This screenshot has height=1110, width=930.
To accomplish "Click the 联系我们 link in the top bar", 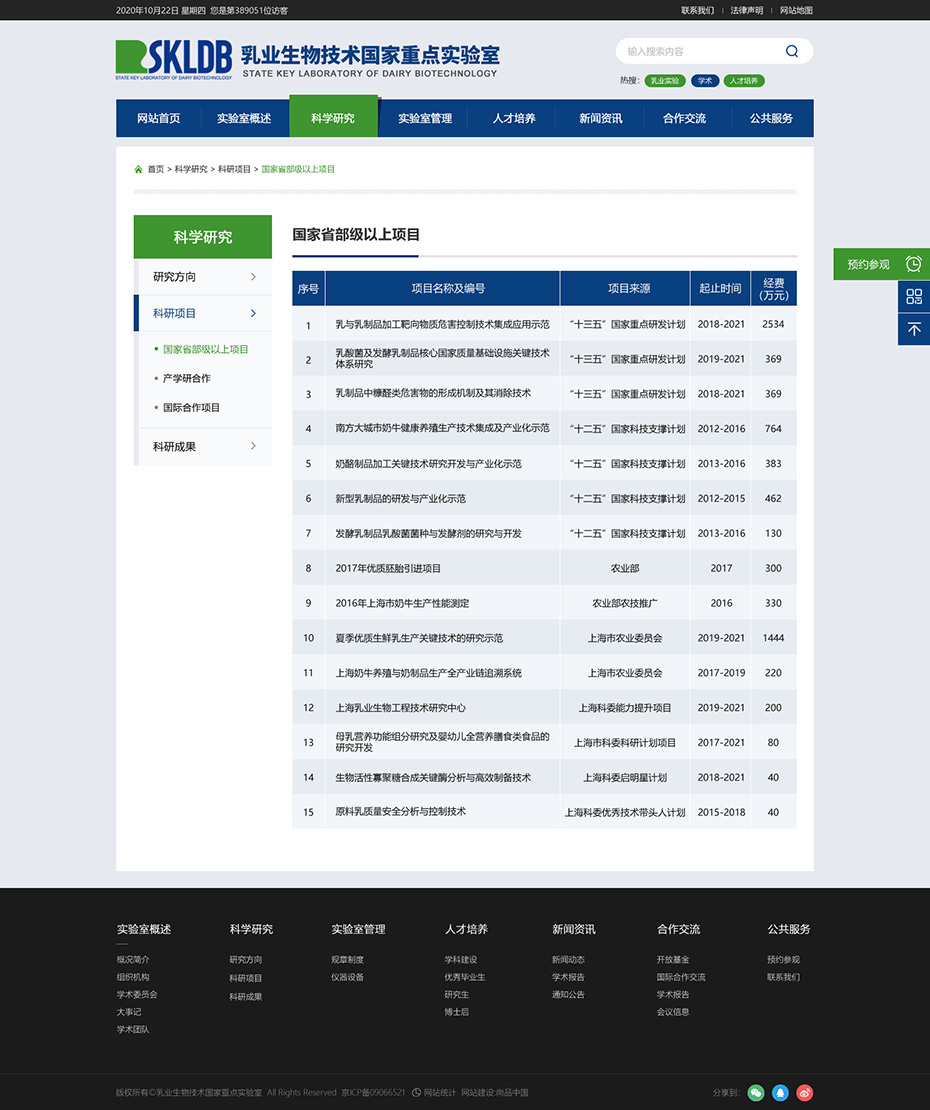I will click(697, 10).
